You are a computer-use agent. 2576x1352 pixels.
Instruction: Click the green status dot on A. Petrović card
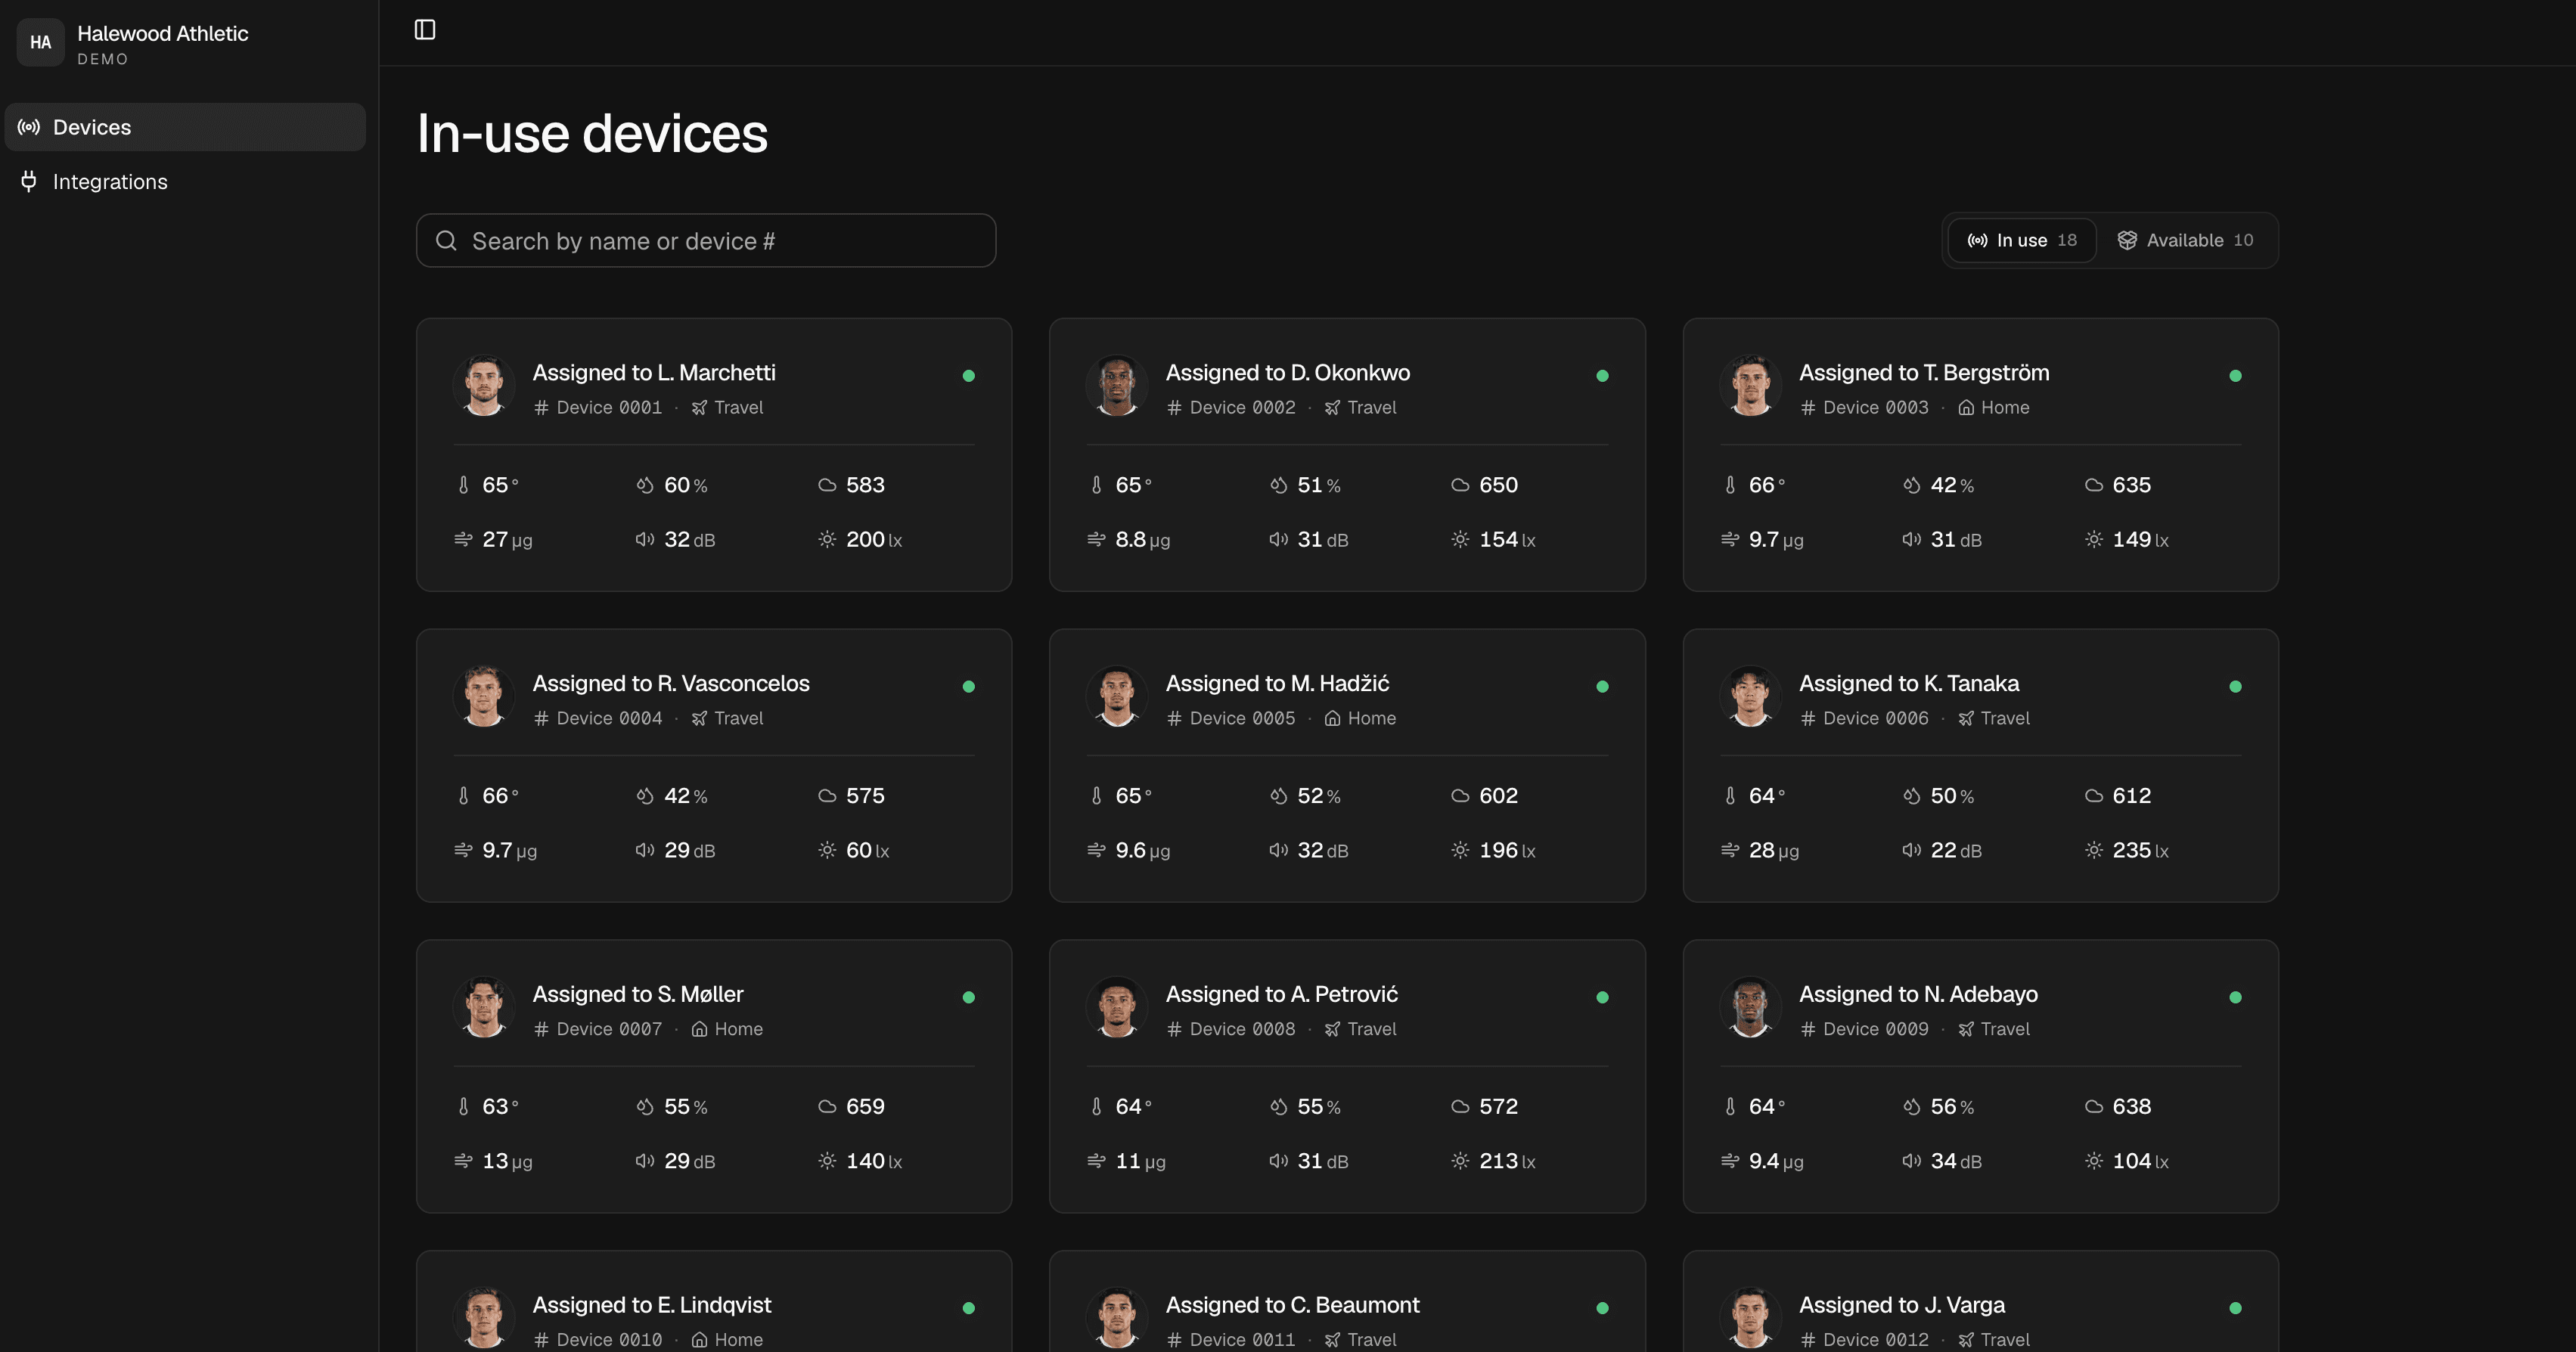point(1602,998)
